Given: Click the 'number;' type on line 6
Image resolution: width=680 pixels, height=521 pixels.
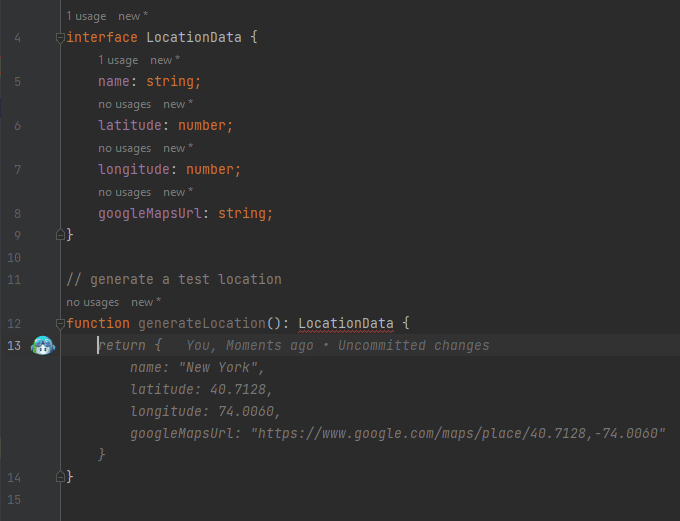Looking at the screenshot, I should [206, 125].
